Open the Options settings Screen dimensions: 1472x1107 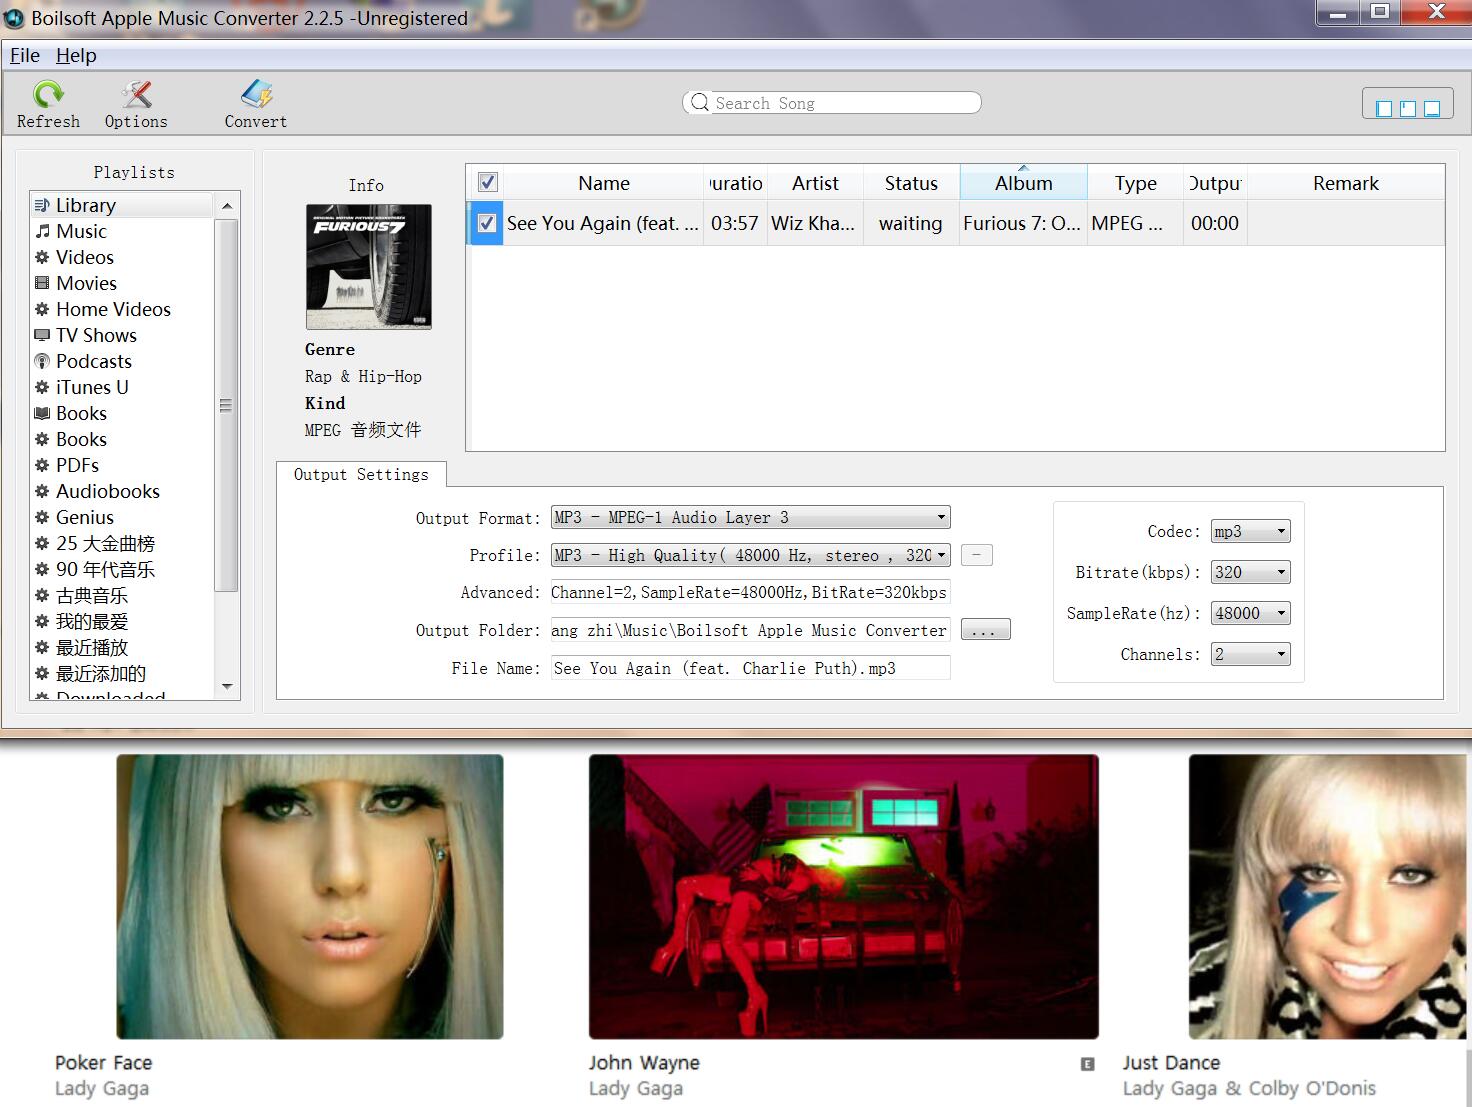tap(136, 102)
